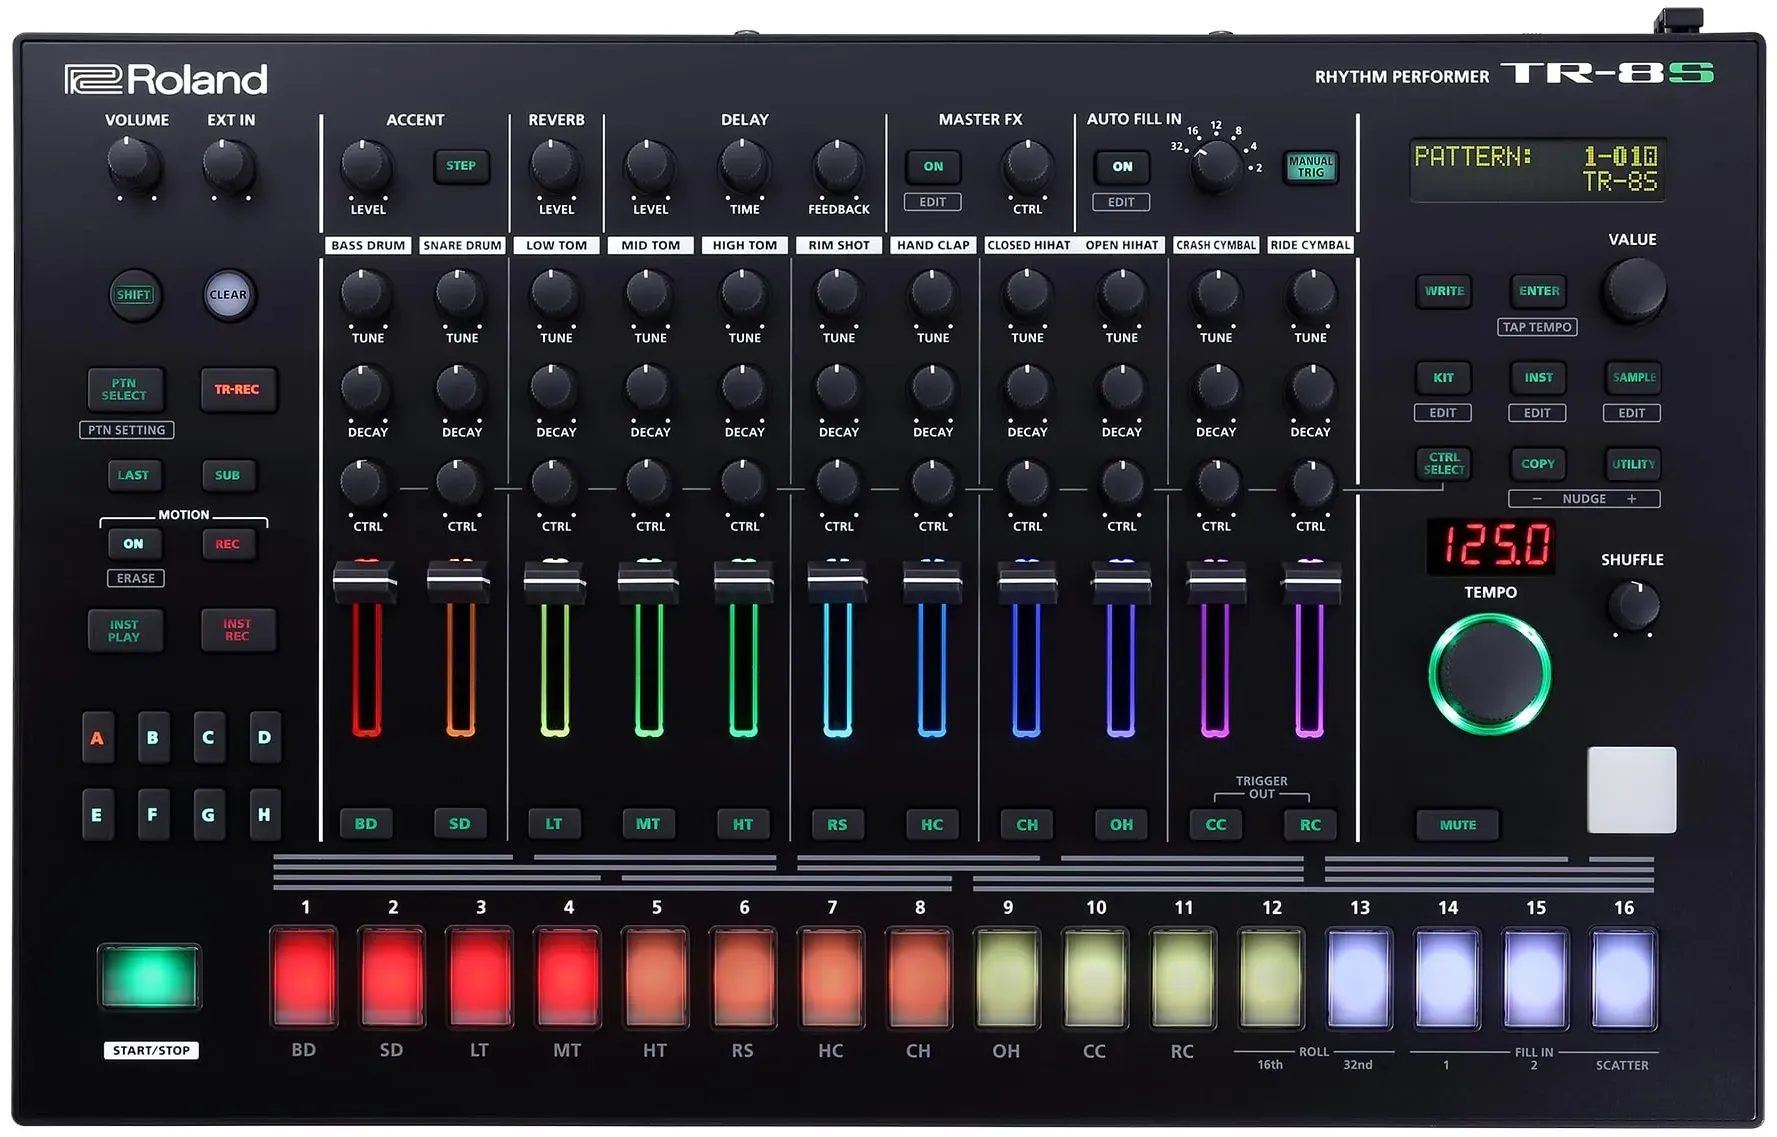Open the KIT selection button
1777x1137 pixels.
click(x=1443, y=378)
